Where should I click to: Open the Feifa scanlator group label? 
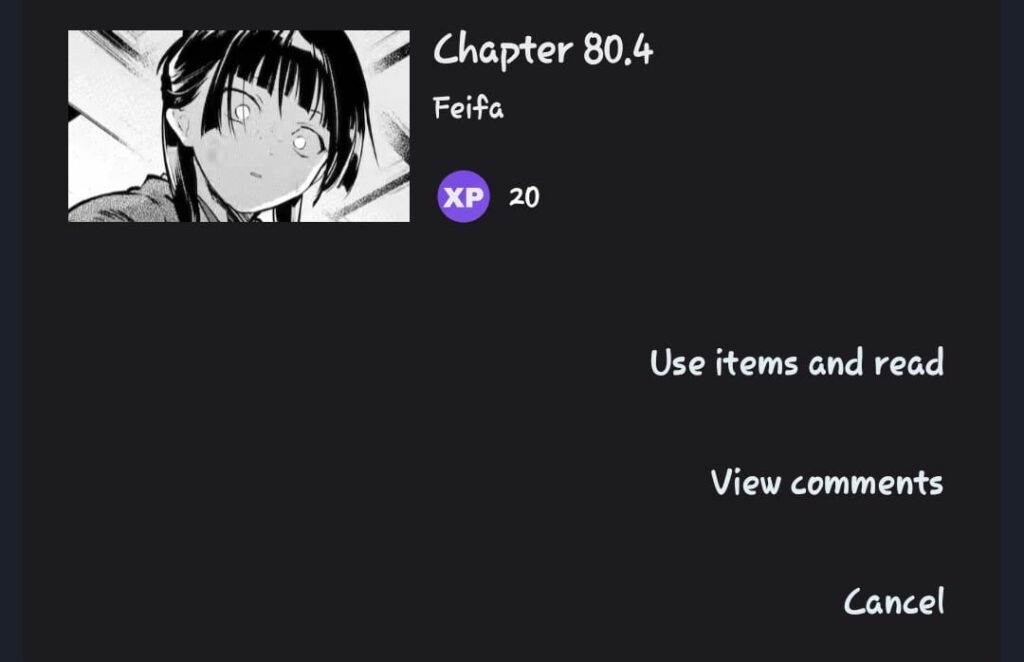[x=468, y=108]
